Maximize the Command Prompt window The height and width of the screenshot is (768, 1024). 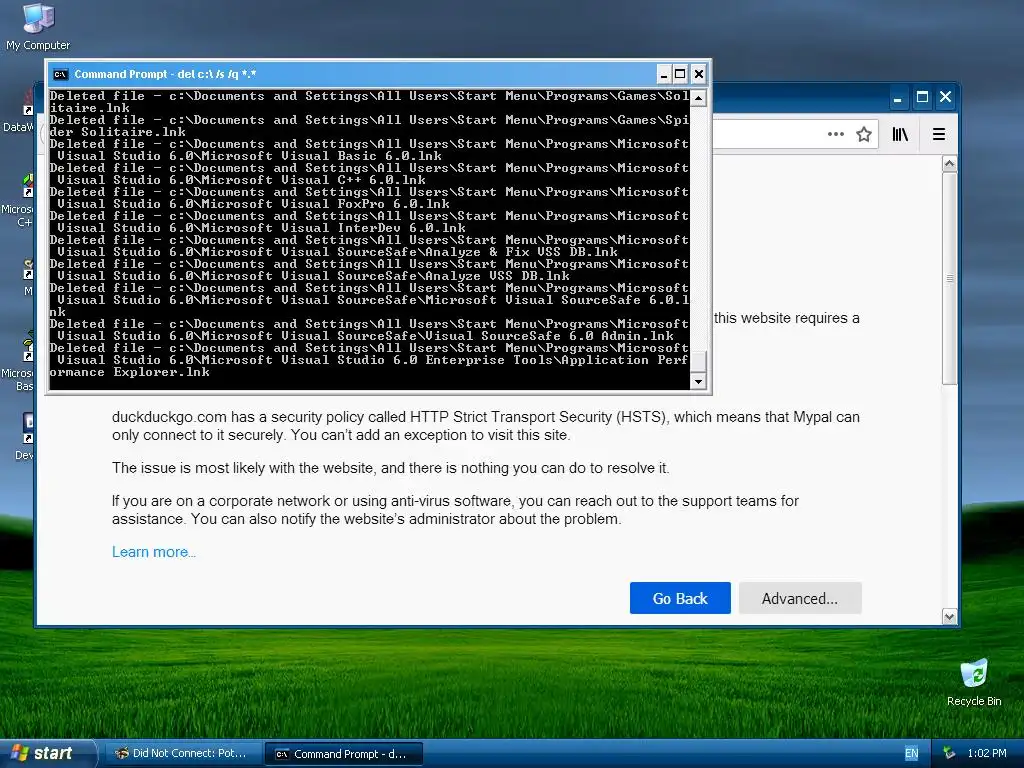(x=680, y=74)
